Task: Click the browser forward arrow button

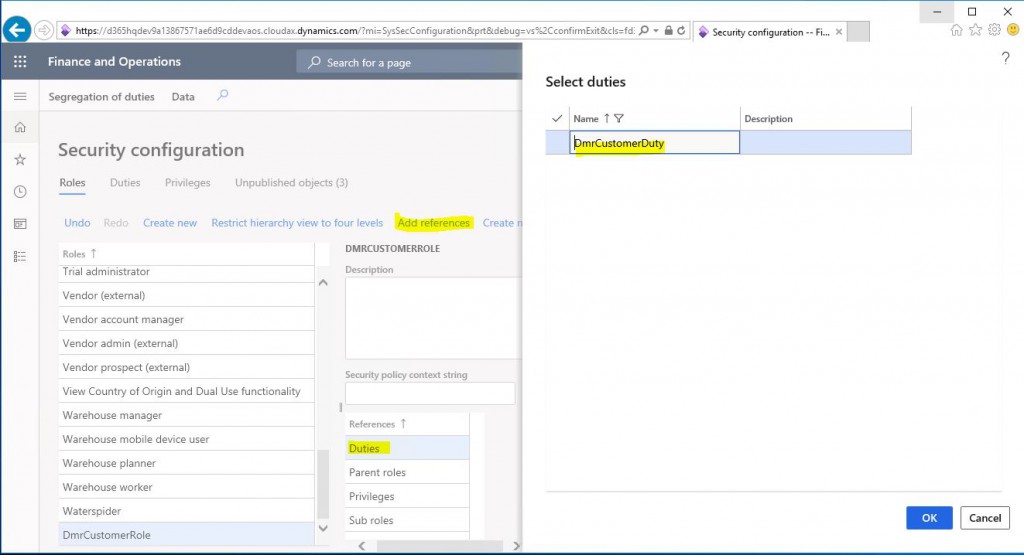Action: tap(44, 30)
